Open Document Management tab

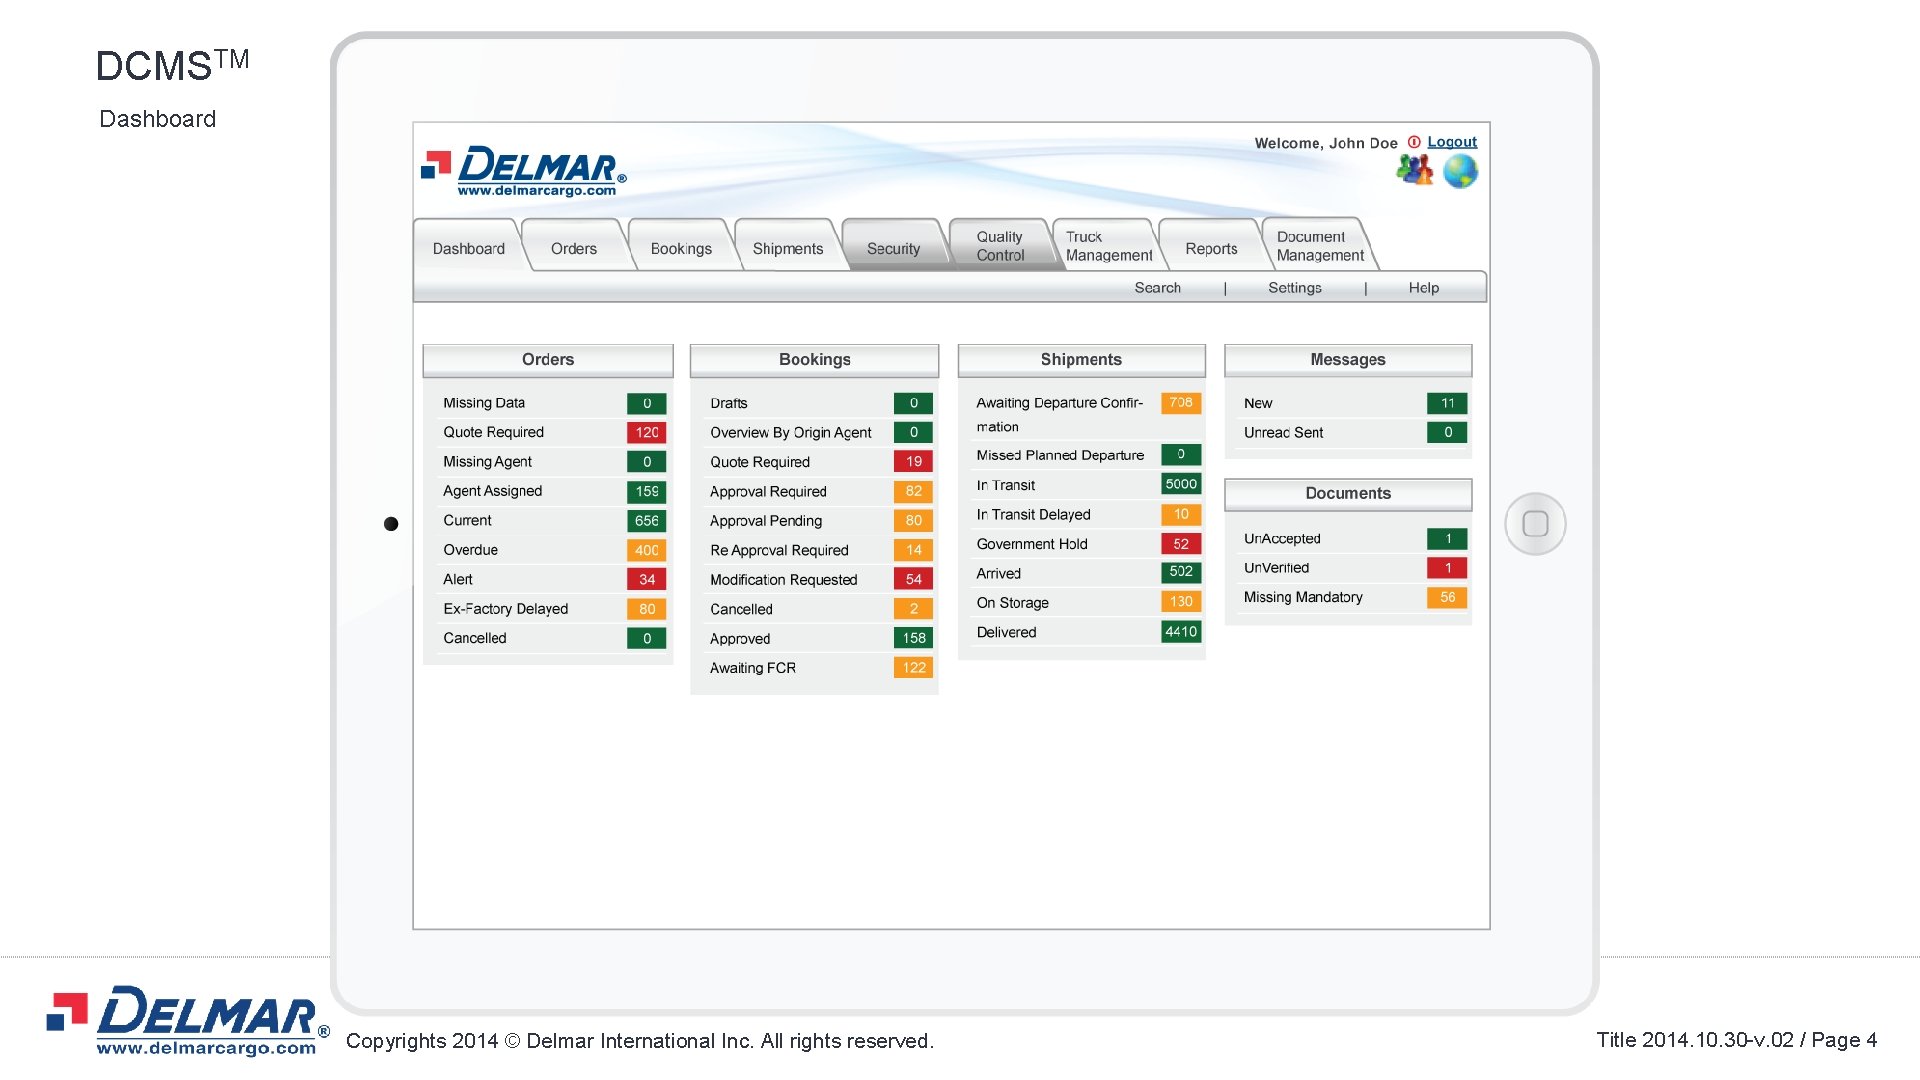coord(1320,246)
